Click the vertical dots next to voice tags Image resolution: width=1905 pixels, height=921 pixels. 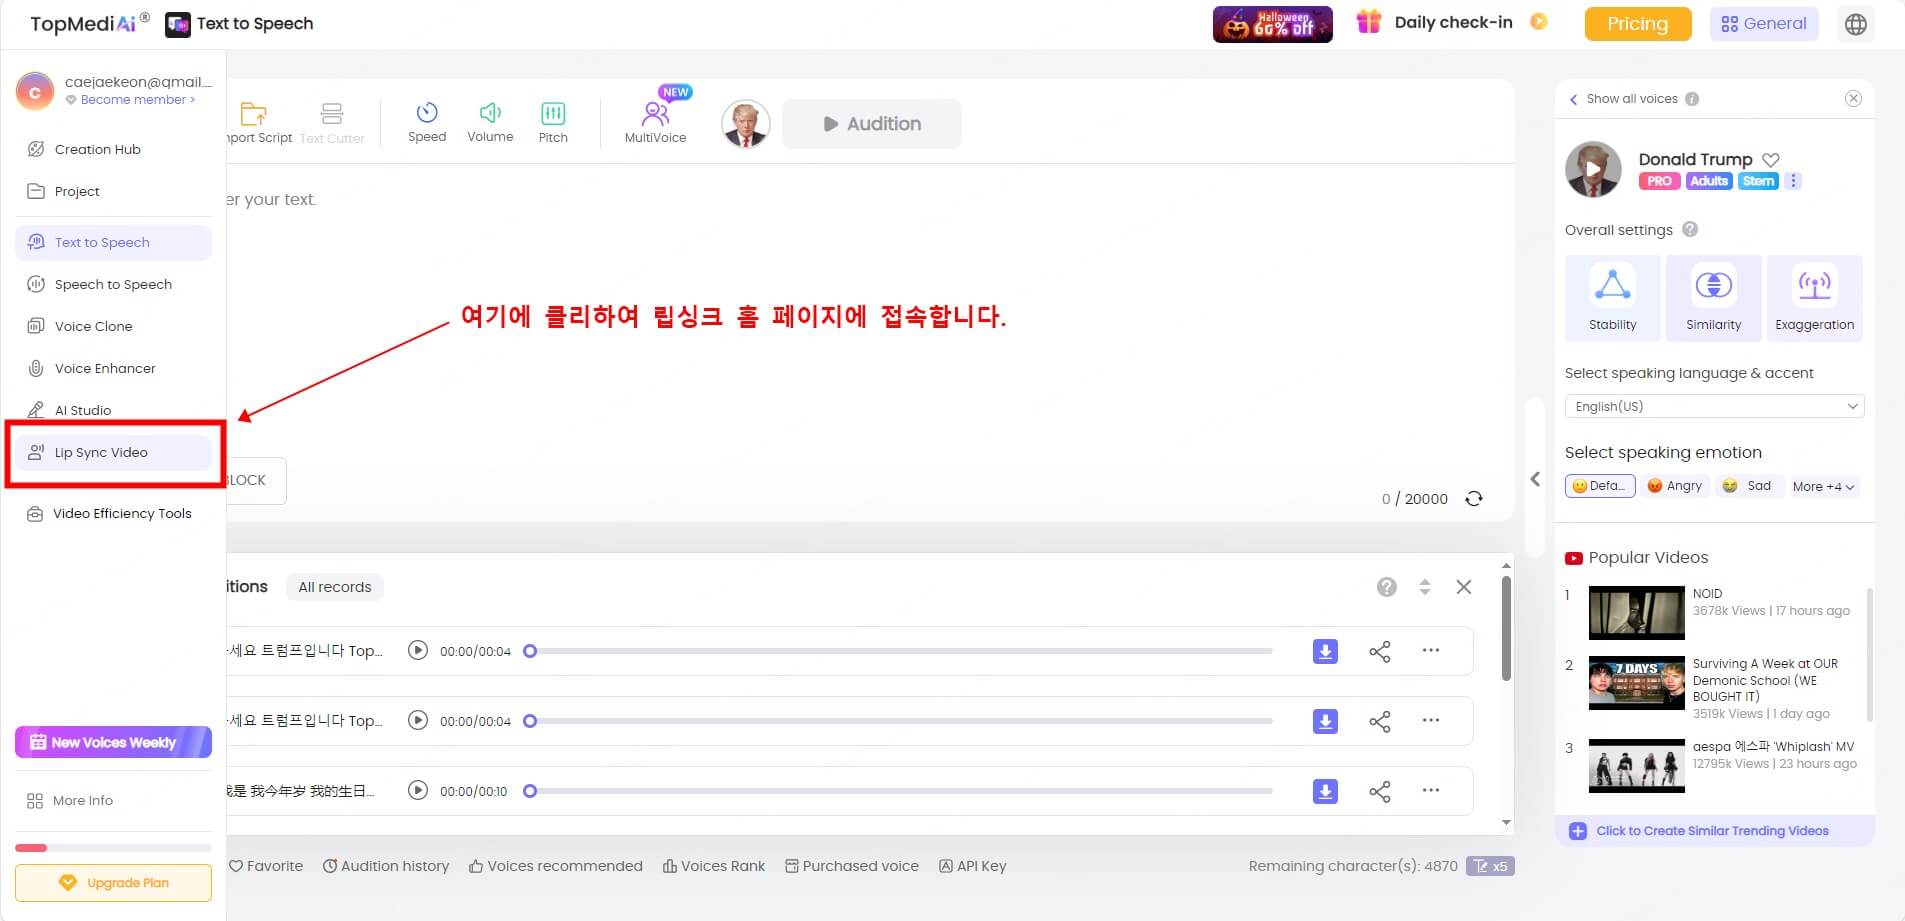1793,181
